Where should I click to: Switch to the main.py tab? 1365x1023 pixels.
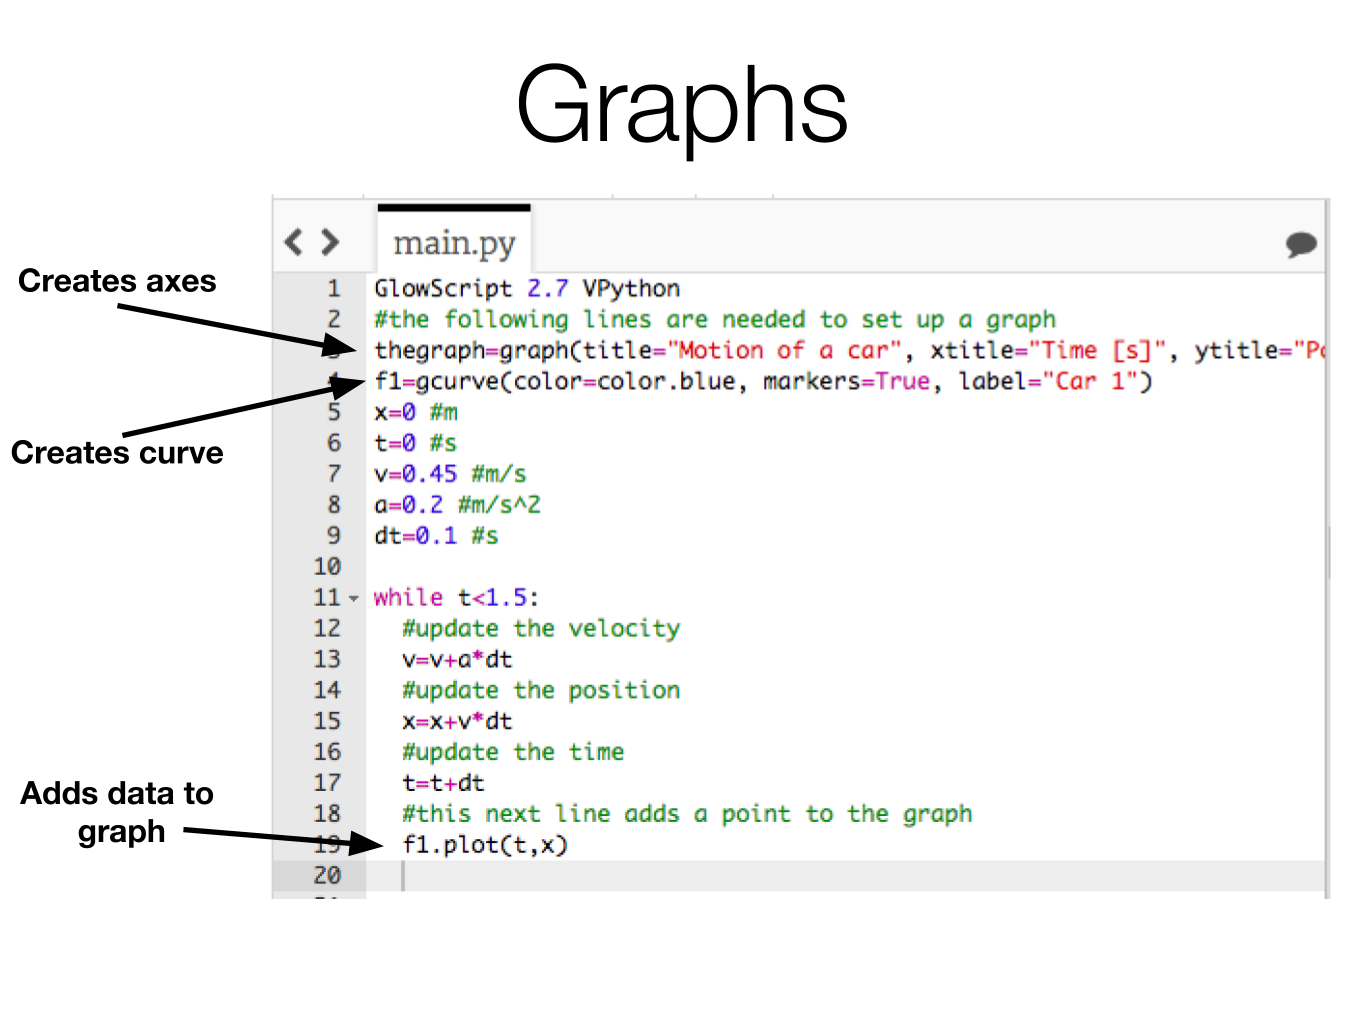[454, 243]
